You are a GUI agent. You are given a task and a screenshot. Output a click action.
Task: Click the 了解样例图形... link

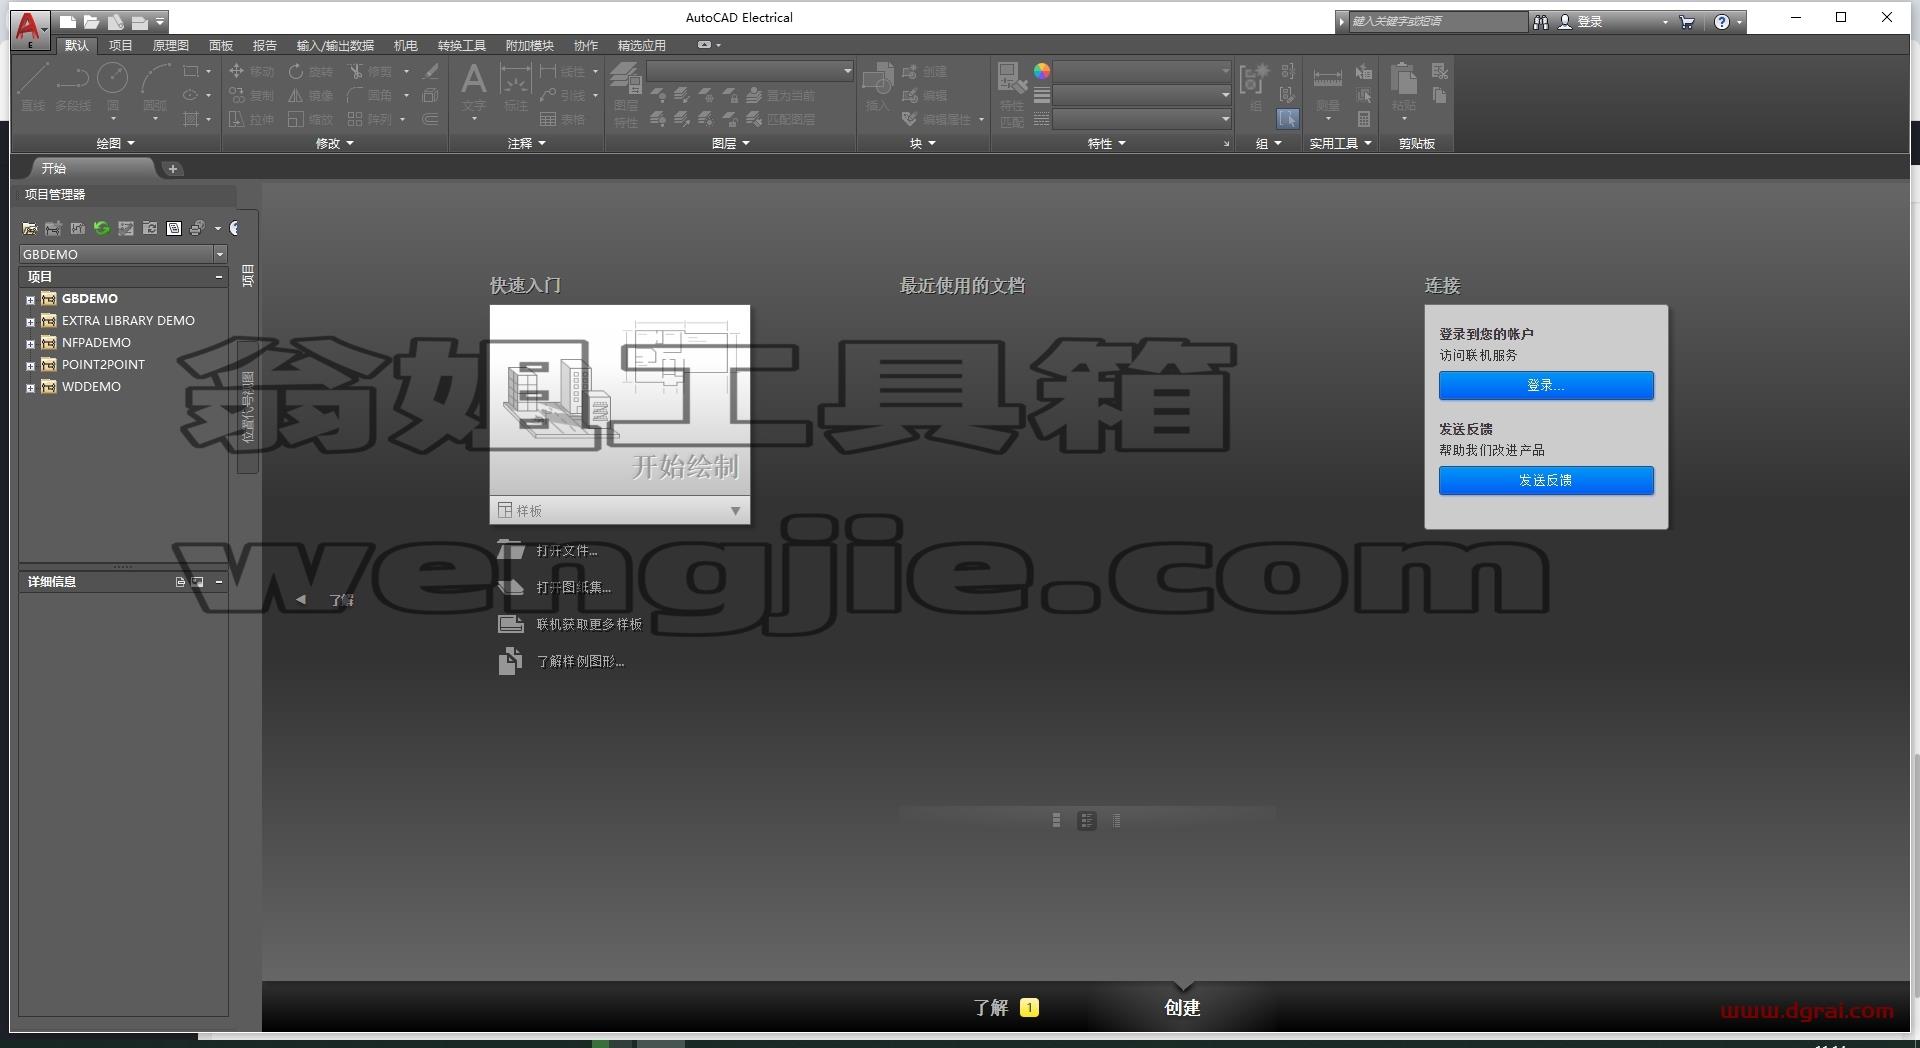pyautogui.click(x=580, y=661)
